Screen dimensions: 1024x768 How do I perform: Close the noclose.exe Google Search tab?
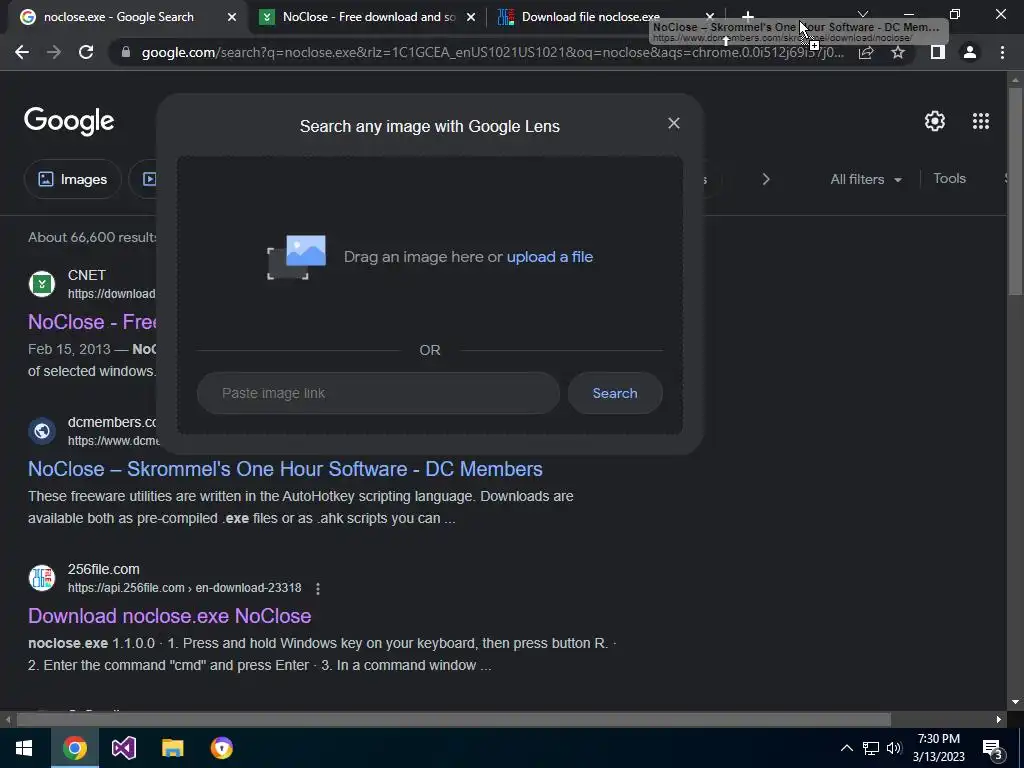[x=232, y=17]
